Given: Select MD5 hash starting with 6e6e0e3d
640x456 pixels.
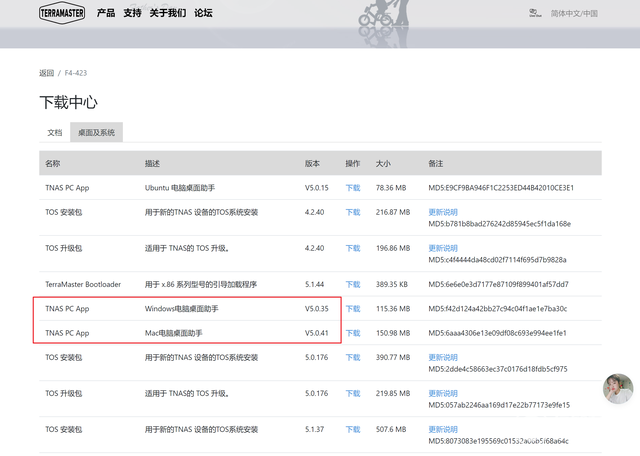Looking at the screenshot, I should pyautogui.click(x=498, y=285).
